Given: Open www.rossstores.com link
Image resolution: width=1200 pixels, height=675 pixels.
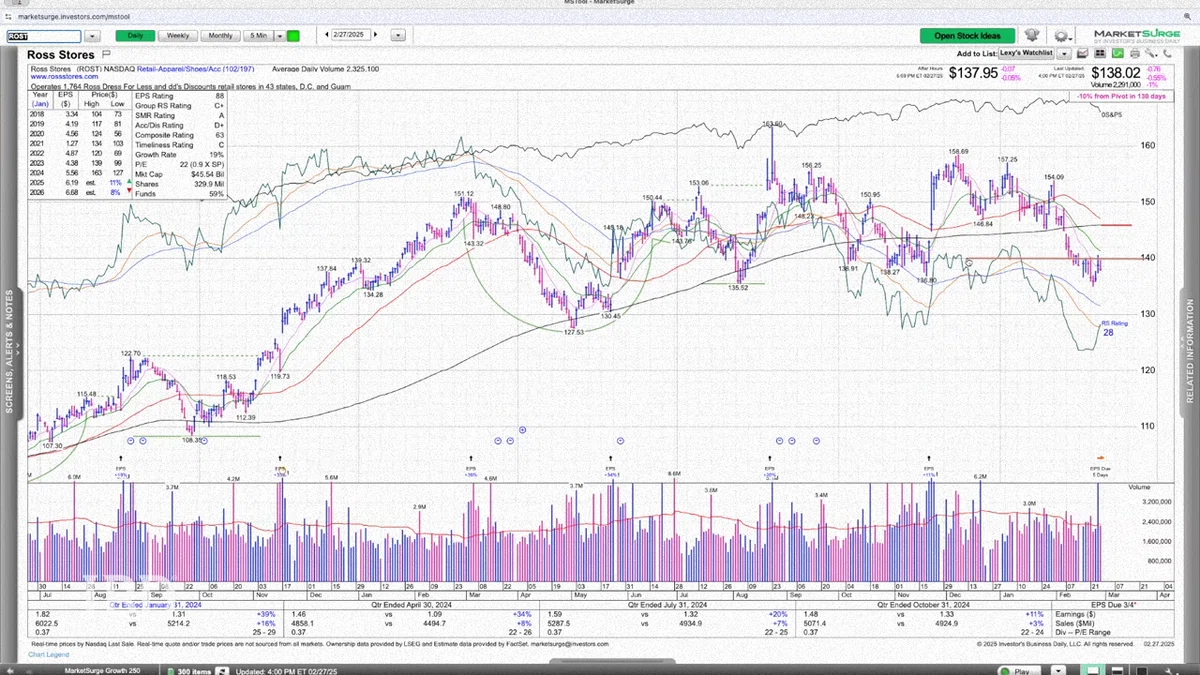Looking at the screenshot, I should pos(64,76).
